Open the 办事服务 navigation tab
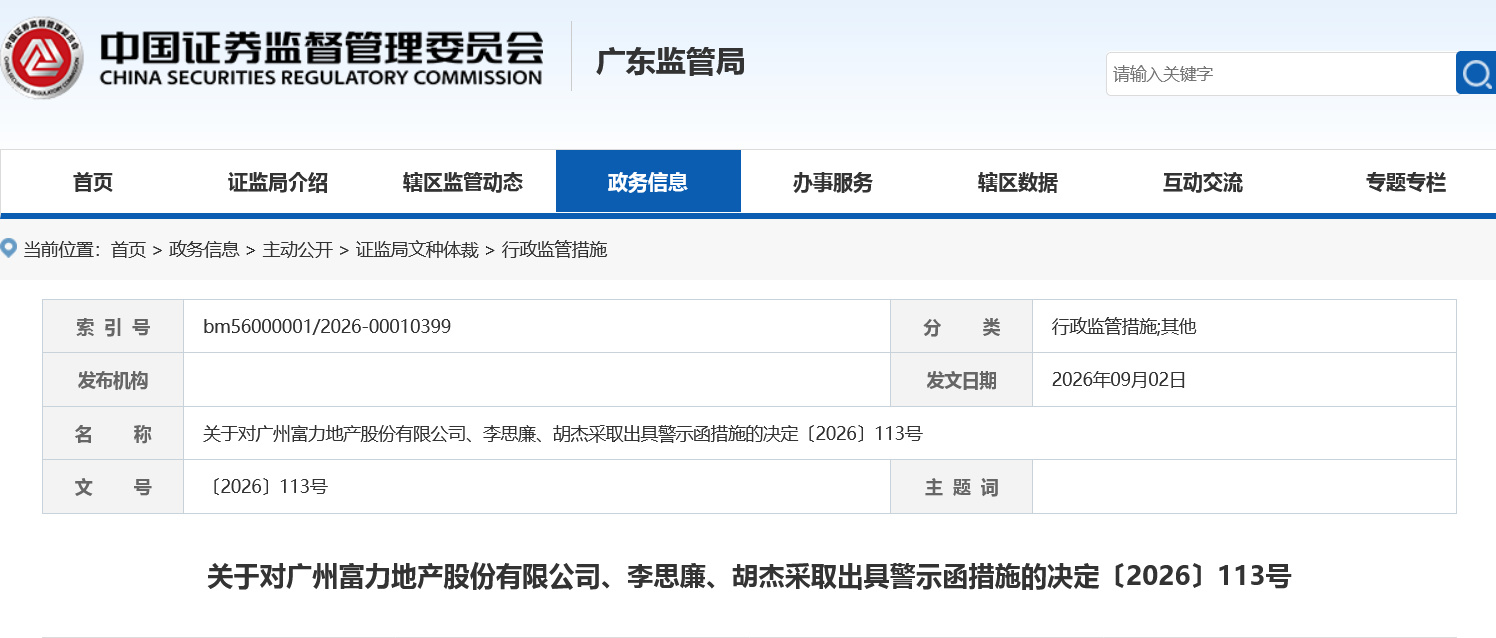1496x638 pixels. (833, 182)
